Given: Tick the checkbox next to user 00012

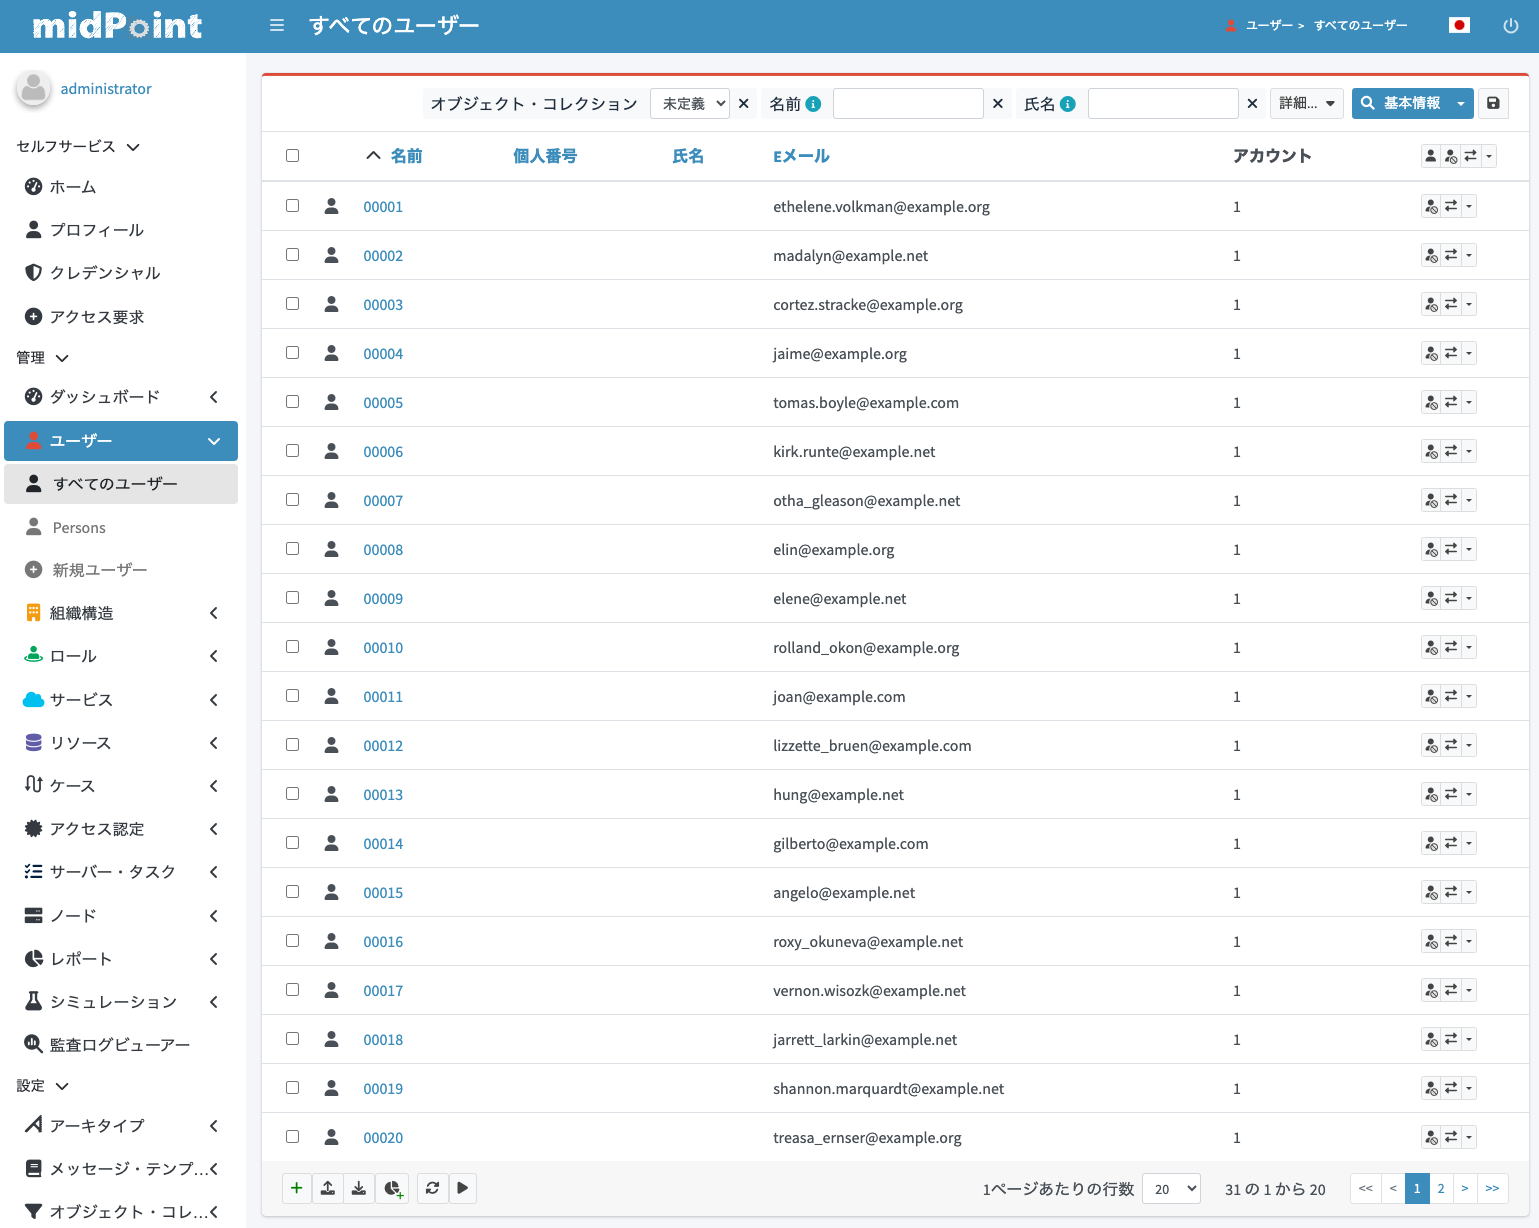Looking at the screenshot, I should point(292,745).
